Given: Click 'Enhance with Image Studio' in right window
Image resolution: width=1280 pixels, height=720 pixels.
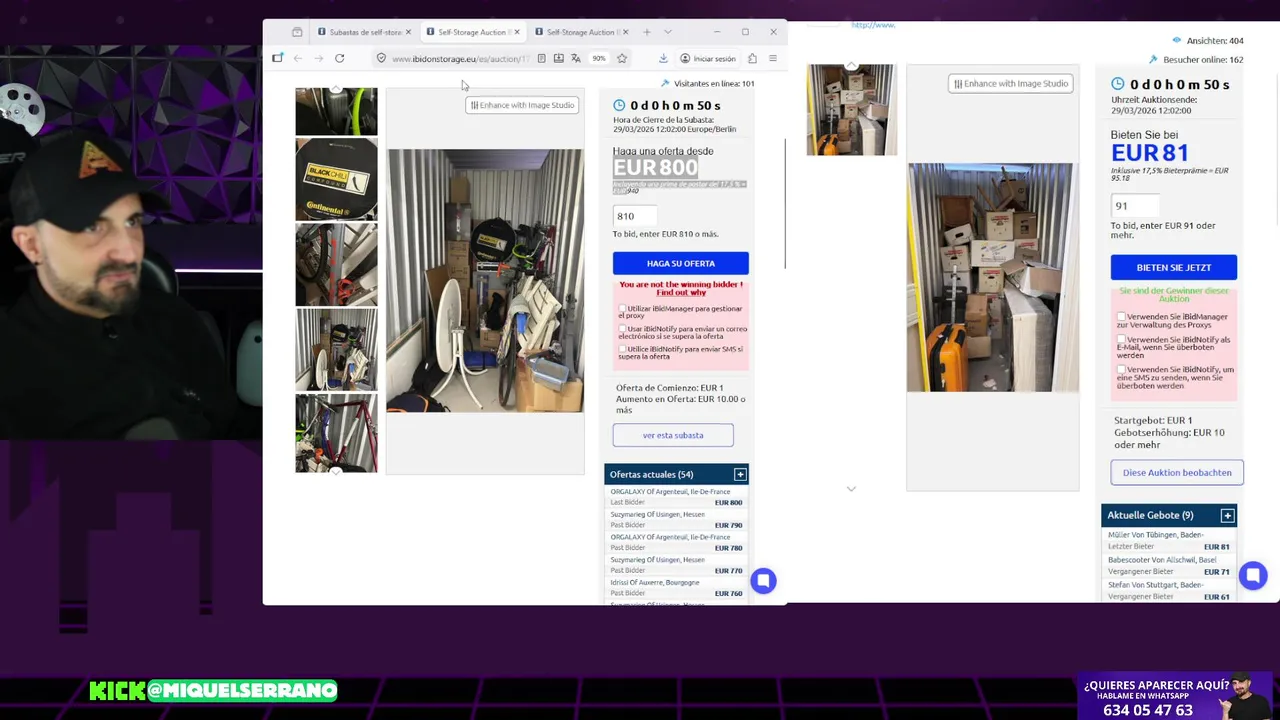Looking at the screenshot, I should (x=1010, y=84).
